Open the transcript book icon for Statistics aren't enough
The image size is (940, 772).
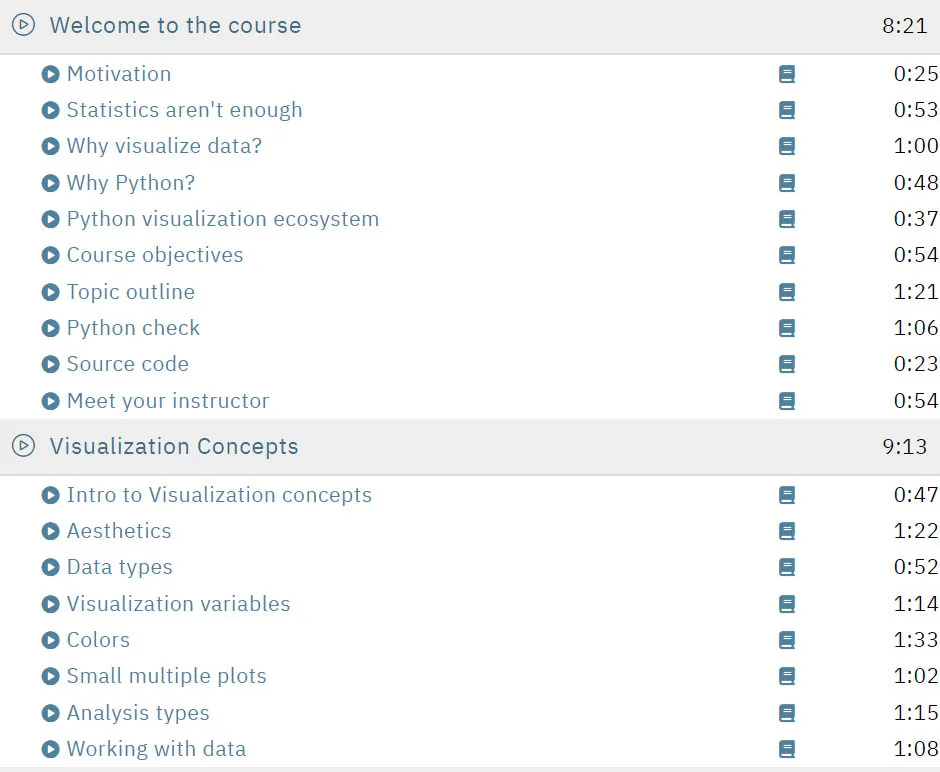787,110
